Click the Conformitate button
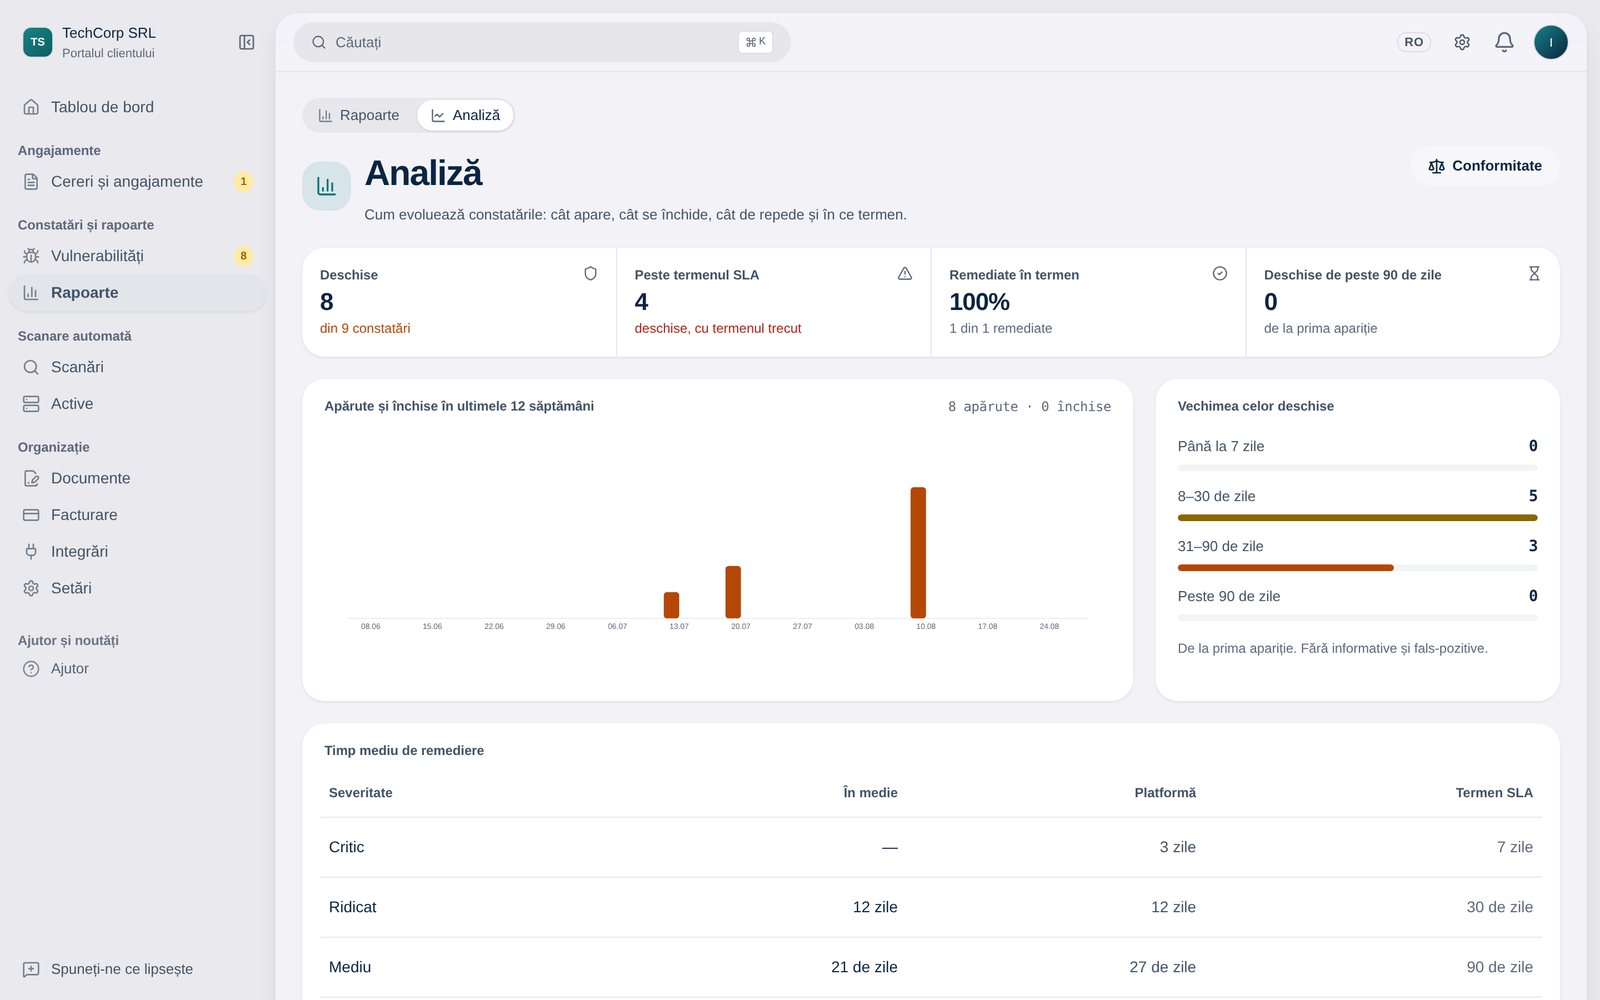This screenshot has width=1600, height=1000. [1485, 166]
